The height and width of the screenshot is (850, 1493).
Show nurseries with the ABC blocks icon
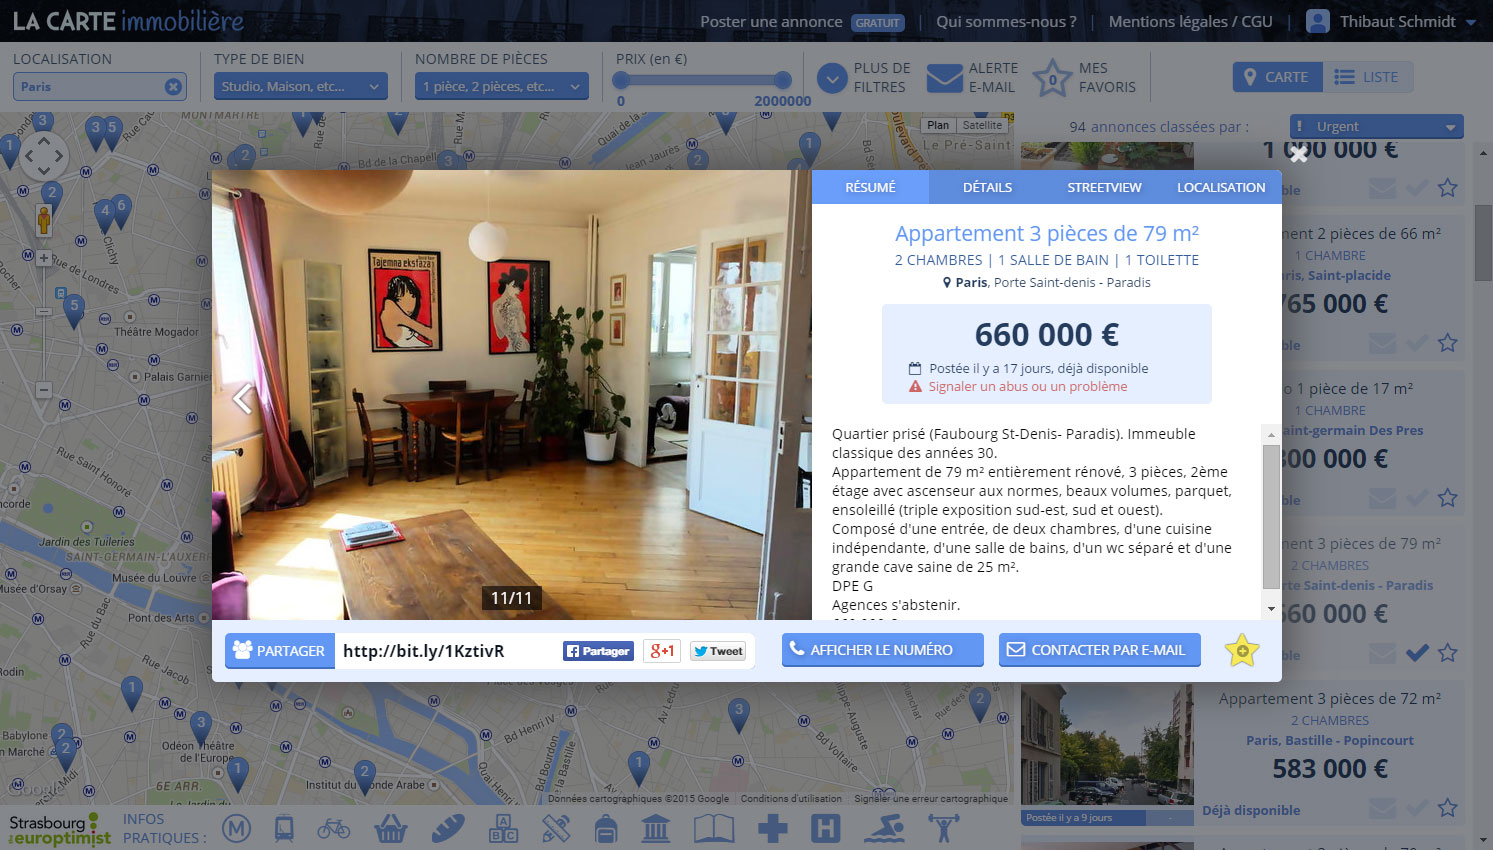(x=503, y=828)
